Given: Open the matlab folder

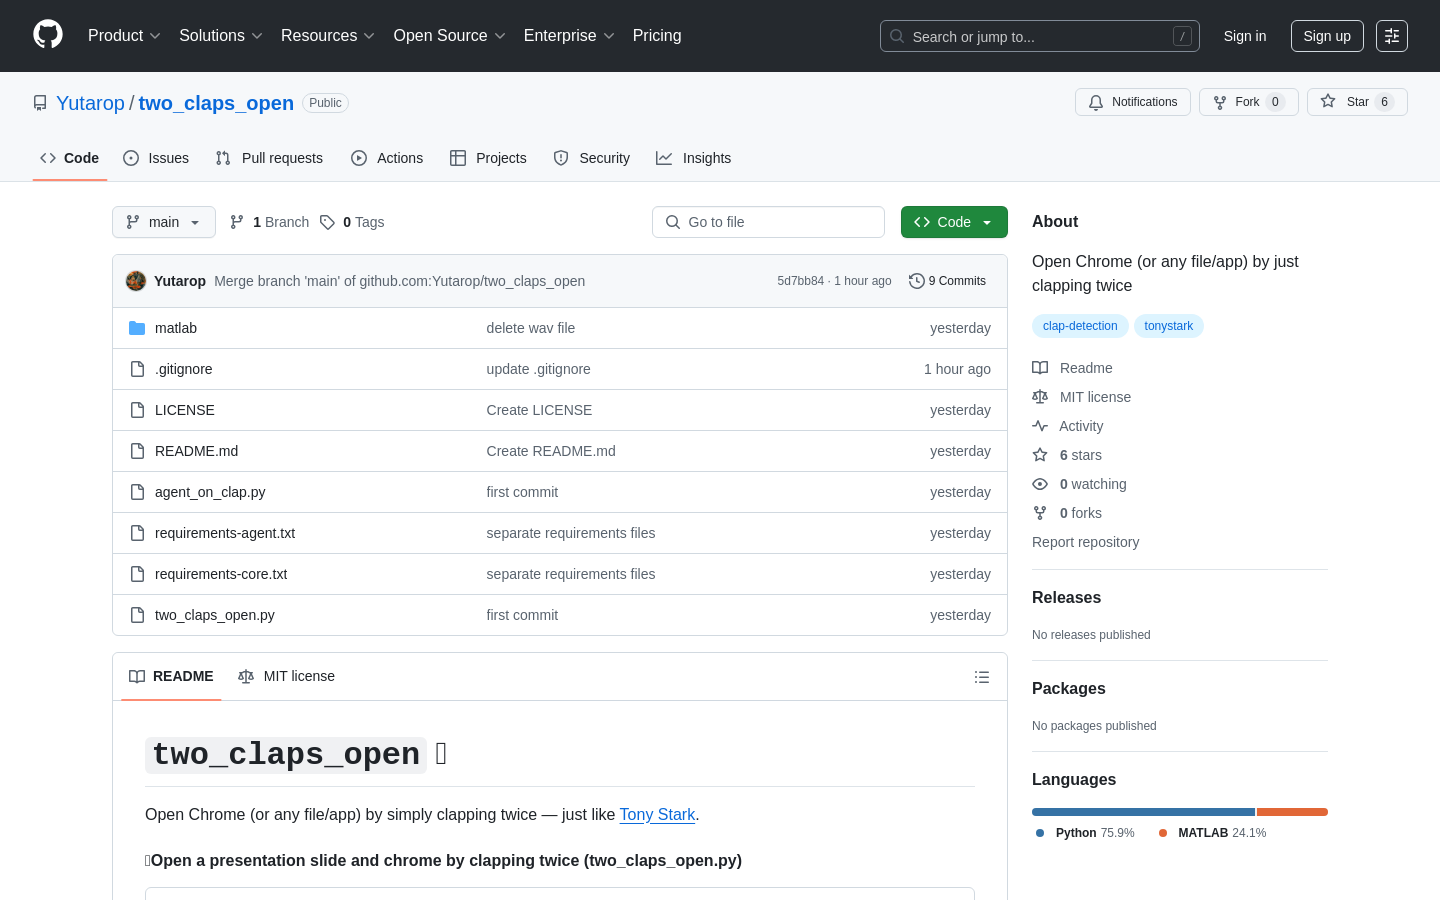Looking at the screenshot, I should click(176, 328).
